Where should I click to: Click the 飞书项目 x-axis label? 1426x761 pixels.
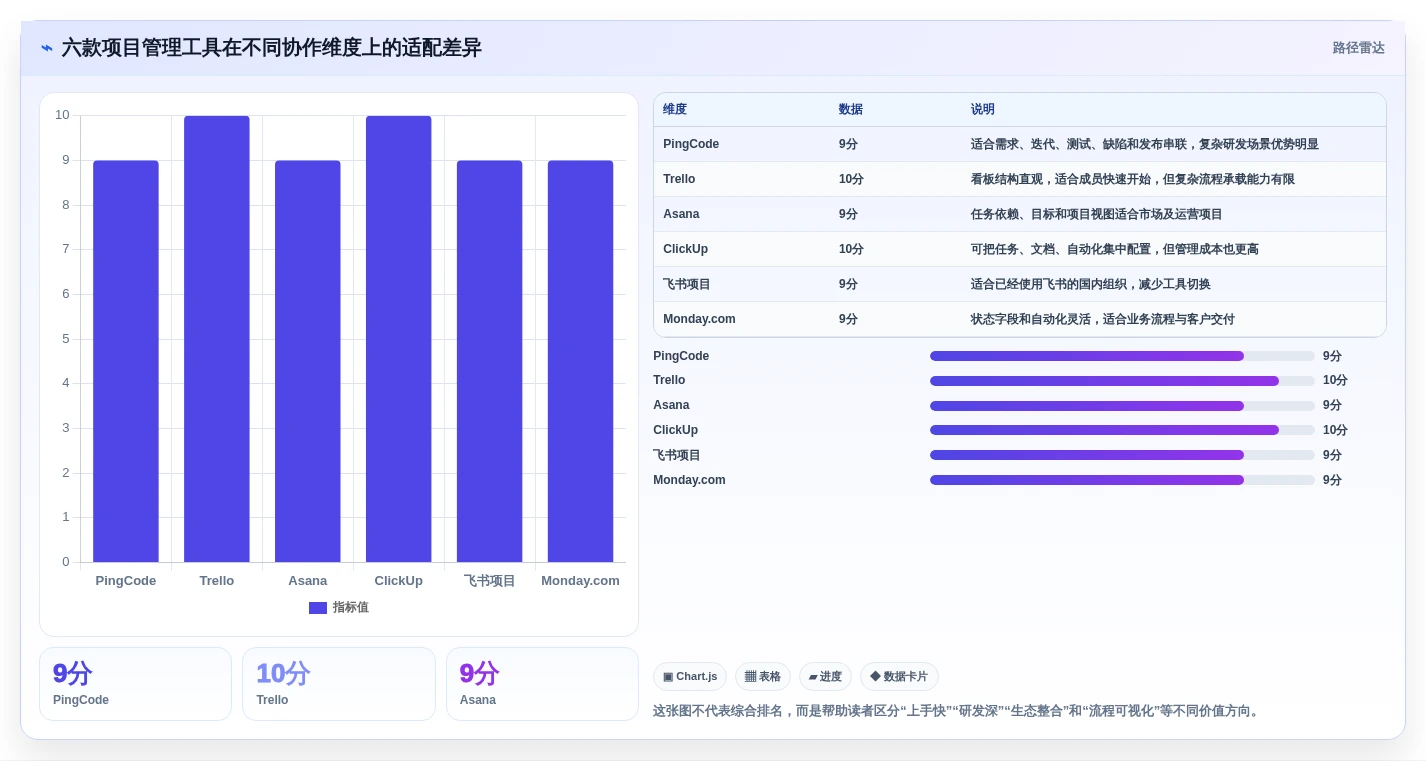pyautogui.click(x=489, y=581)
